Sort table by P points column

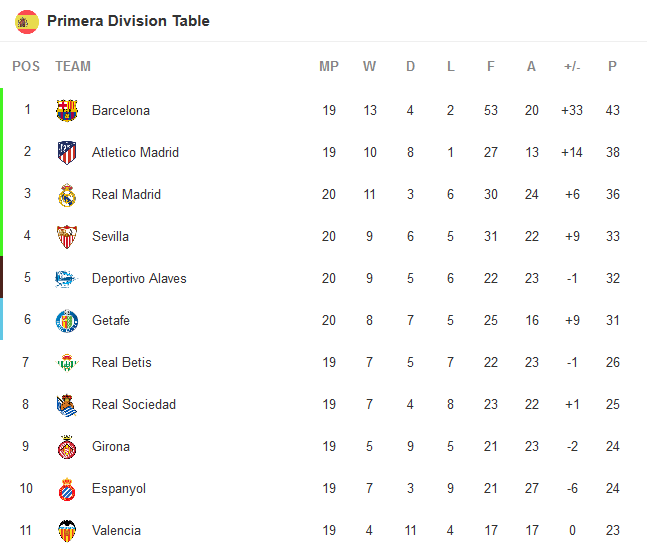tap(612, 66)
